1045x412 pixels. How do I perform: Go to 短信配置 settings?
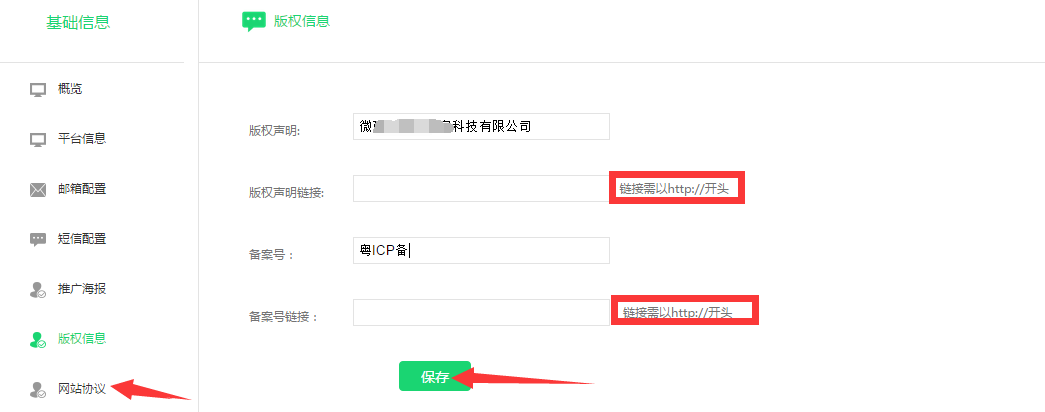82,239
